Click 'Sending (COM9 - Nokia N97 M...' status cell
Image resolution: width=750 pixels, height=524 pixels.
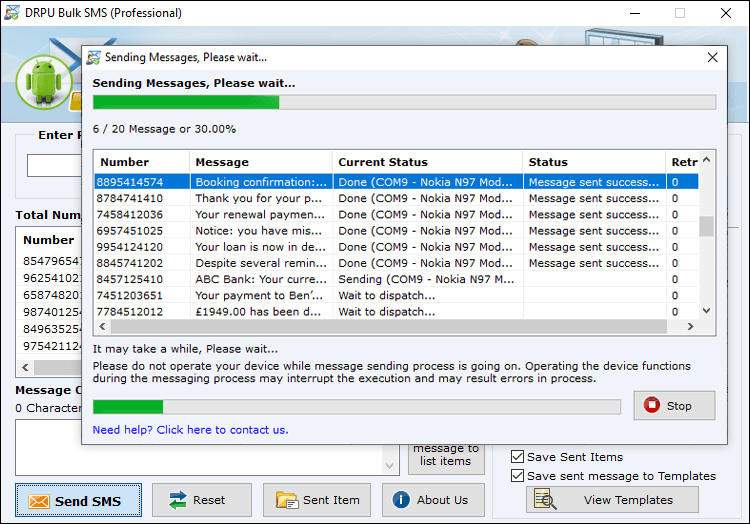(427, 280)
